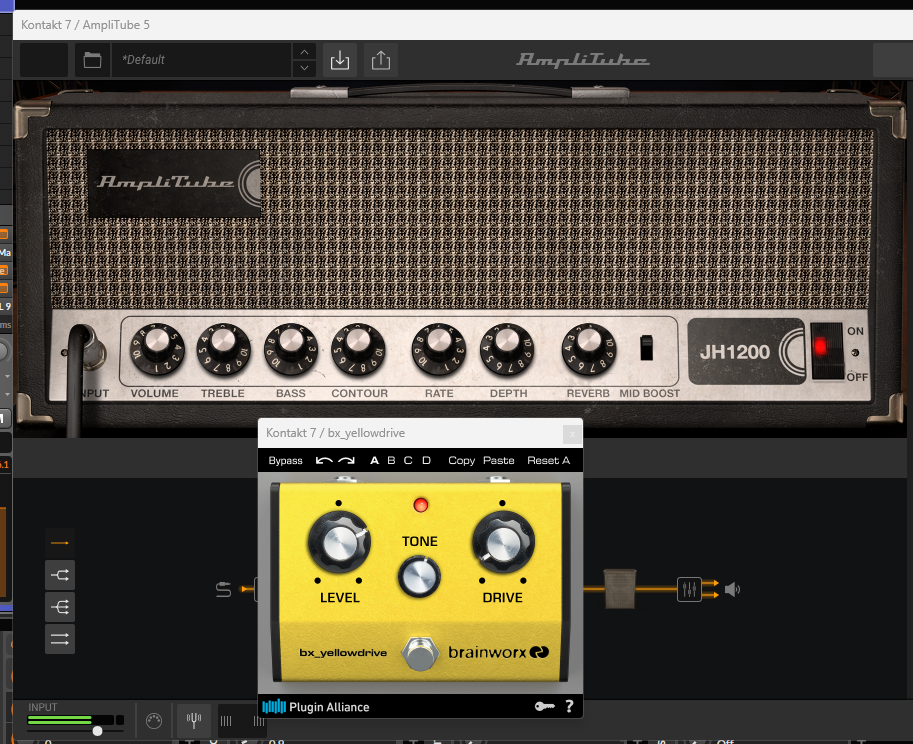
Task: Click Reset A in bx_yellowdrive toolbar
Action: [548, 460]
